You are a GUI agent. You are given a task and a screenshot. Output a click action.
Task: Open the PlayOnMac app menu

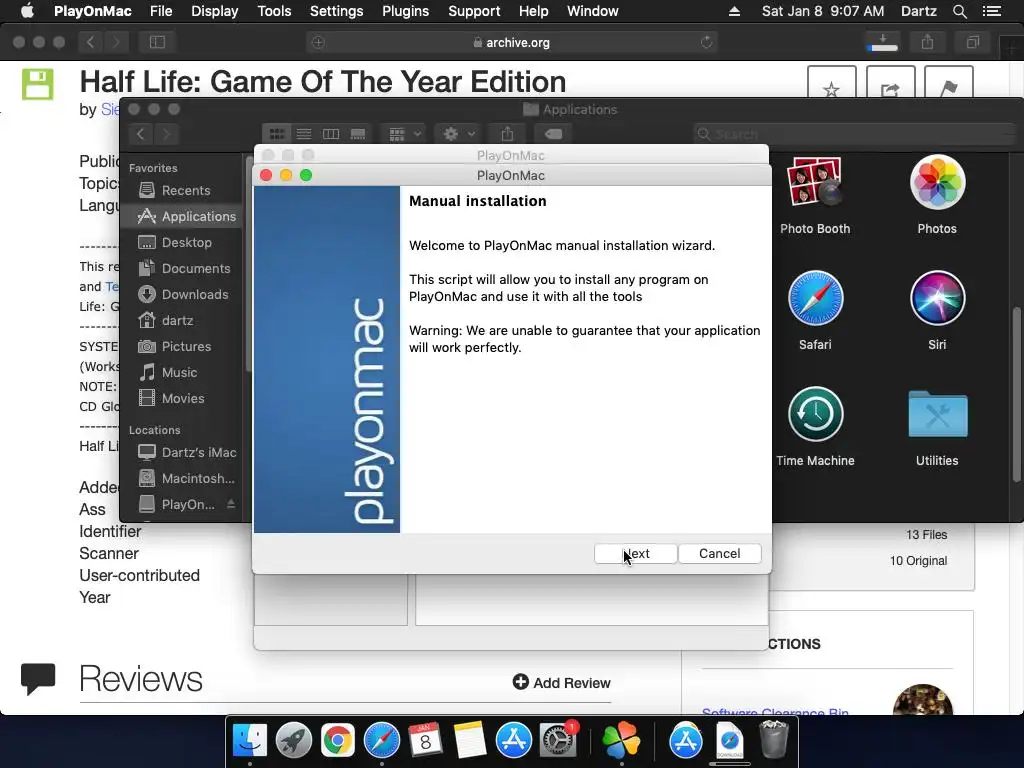click(93, 11)
